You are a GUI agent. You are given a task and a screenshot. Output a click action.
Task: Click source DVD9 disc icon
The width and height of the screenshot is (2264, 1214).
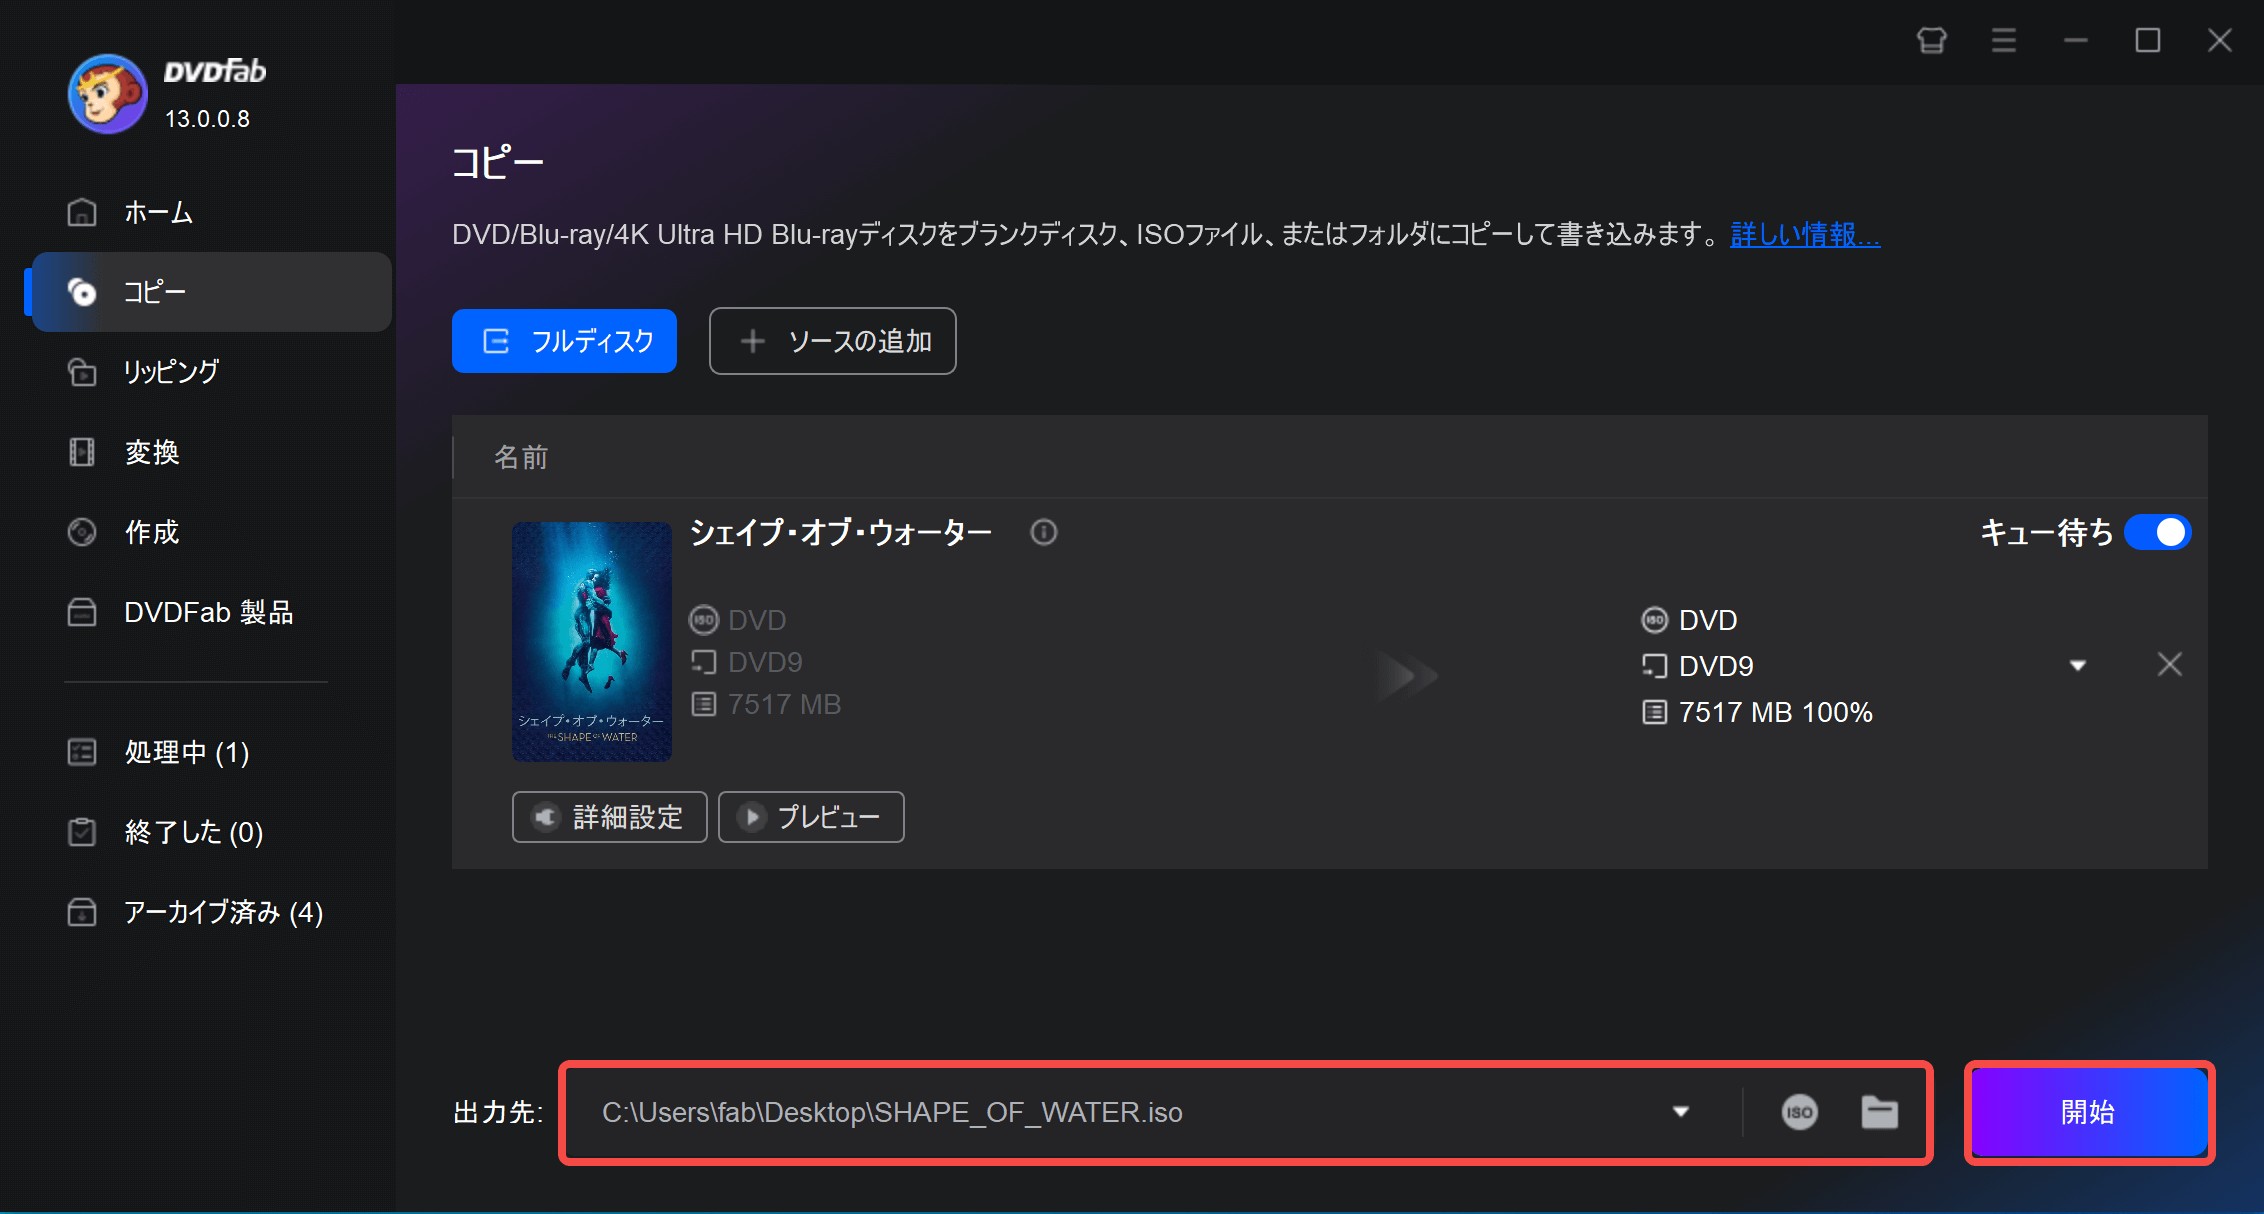[704, 662]
